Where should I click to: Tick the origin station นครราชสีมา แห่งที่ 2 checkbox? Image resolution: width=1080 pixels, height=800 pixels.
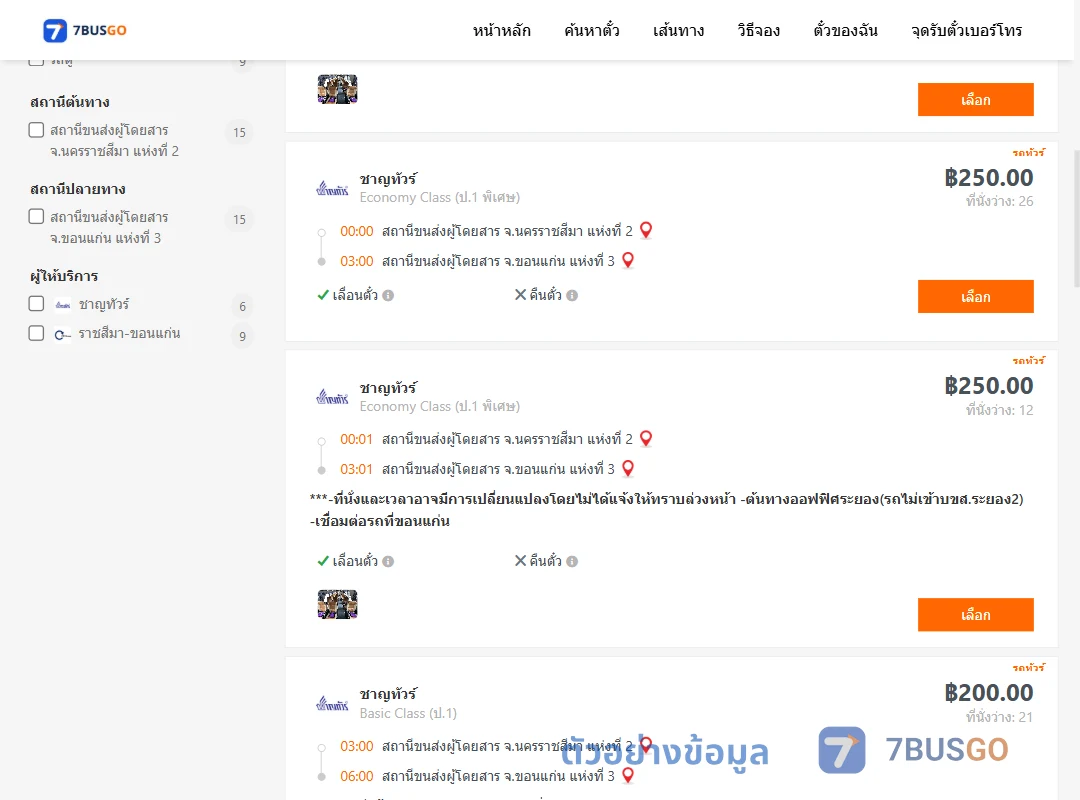(x=37, y=130)
